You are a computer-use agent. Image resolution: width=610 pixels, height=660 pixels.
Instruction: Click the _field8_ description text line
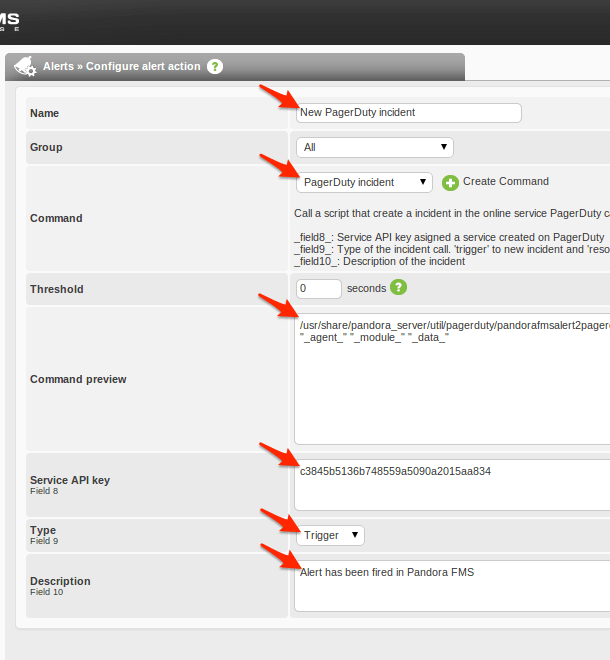click(x=449, y=237)
